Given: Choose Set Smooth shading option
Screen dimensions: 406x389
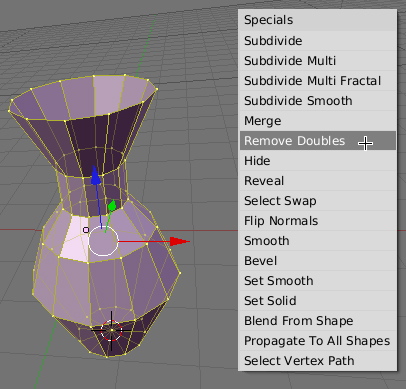Looking at the screenshot, I should coord(318,281).
